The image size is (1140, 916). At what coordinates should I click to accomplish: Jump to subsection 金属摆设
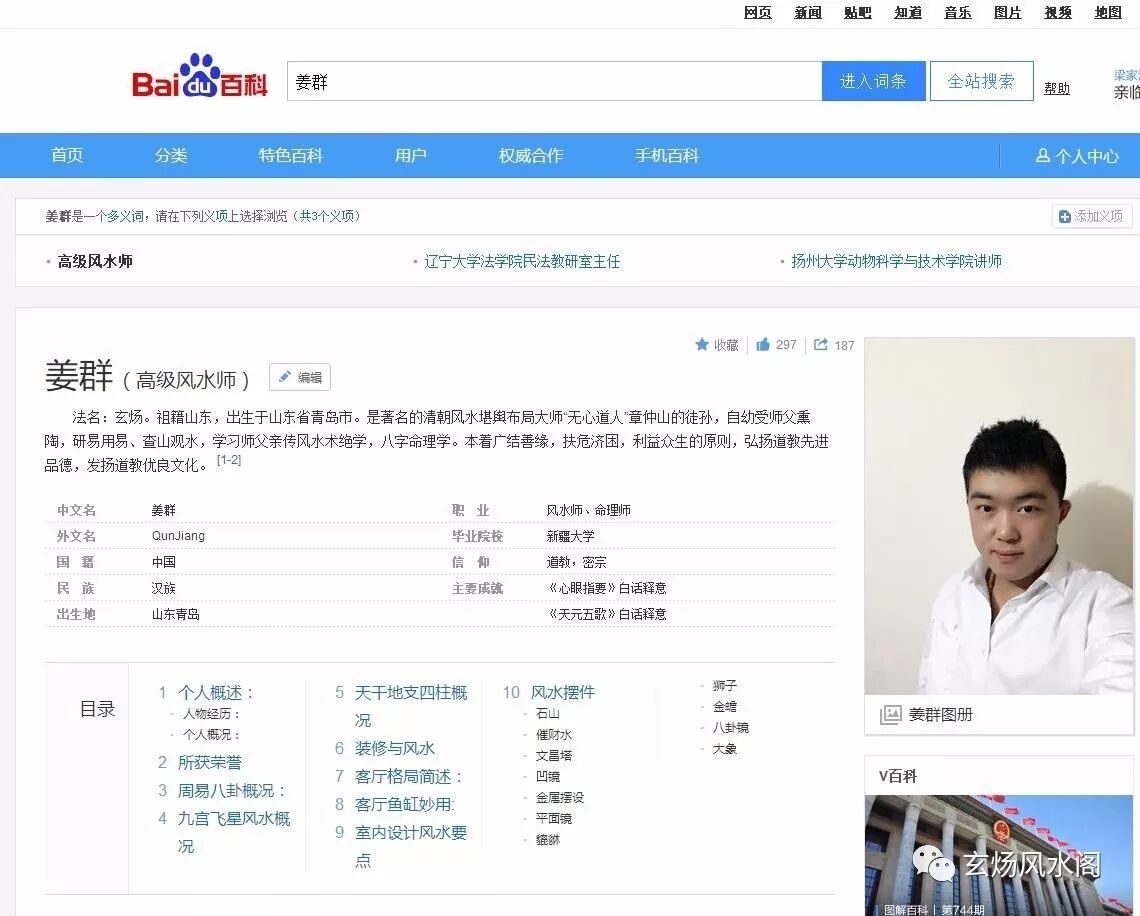point(560,798)
